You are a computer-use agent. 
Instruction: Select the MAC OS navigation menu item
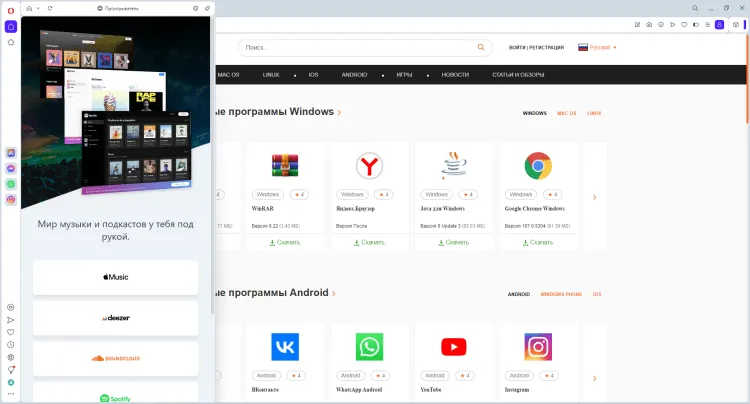coord(228,75)
